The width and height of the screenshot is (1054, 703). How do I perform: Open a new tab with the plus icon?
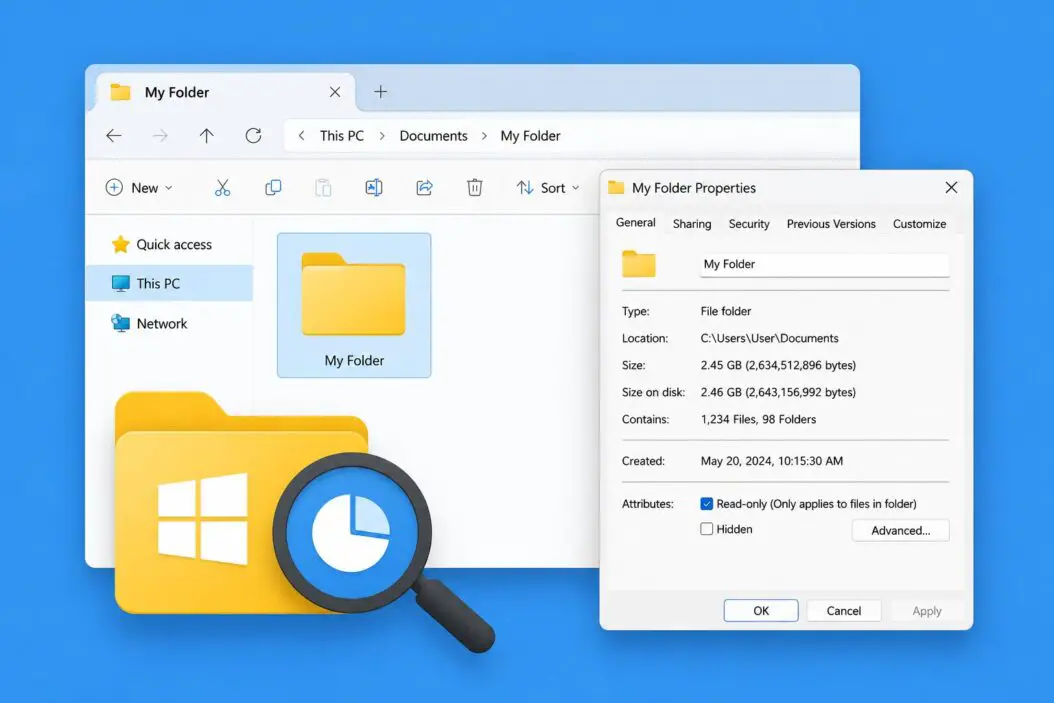[380, 92]
